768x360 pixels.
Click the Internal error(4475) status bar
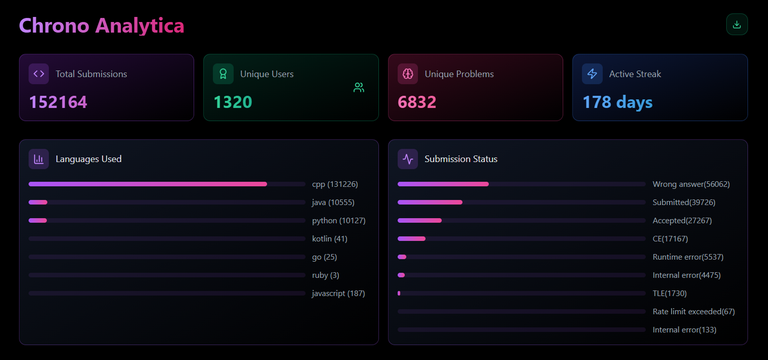pos(522,275)
